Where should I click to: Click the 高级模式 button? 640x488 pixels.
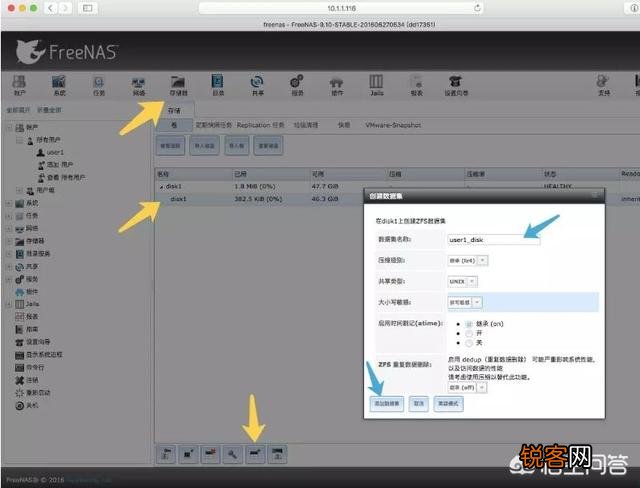click(x=448, y=404)
